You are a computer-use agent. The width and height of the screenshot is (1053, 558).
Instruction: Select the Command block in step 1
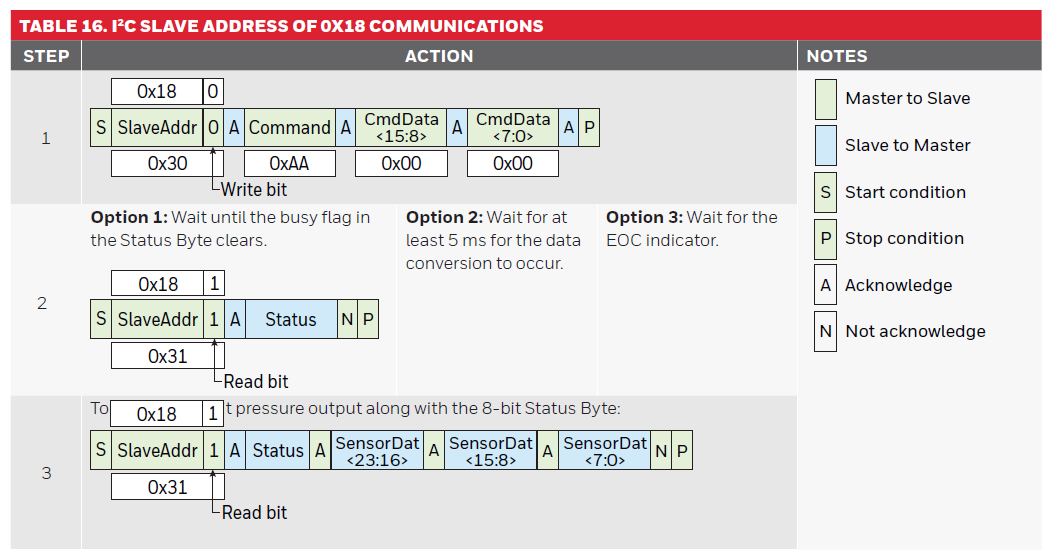tap(290, 128)
